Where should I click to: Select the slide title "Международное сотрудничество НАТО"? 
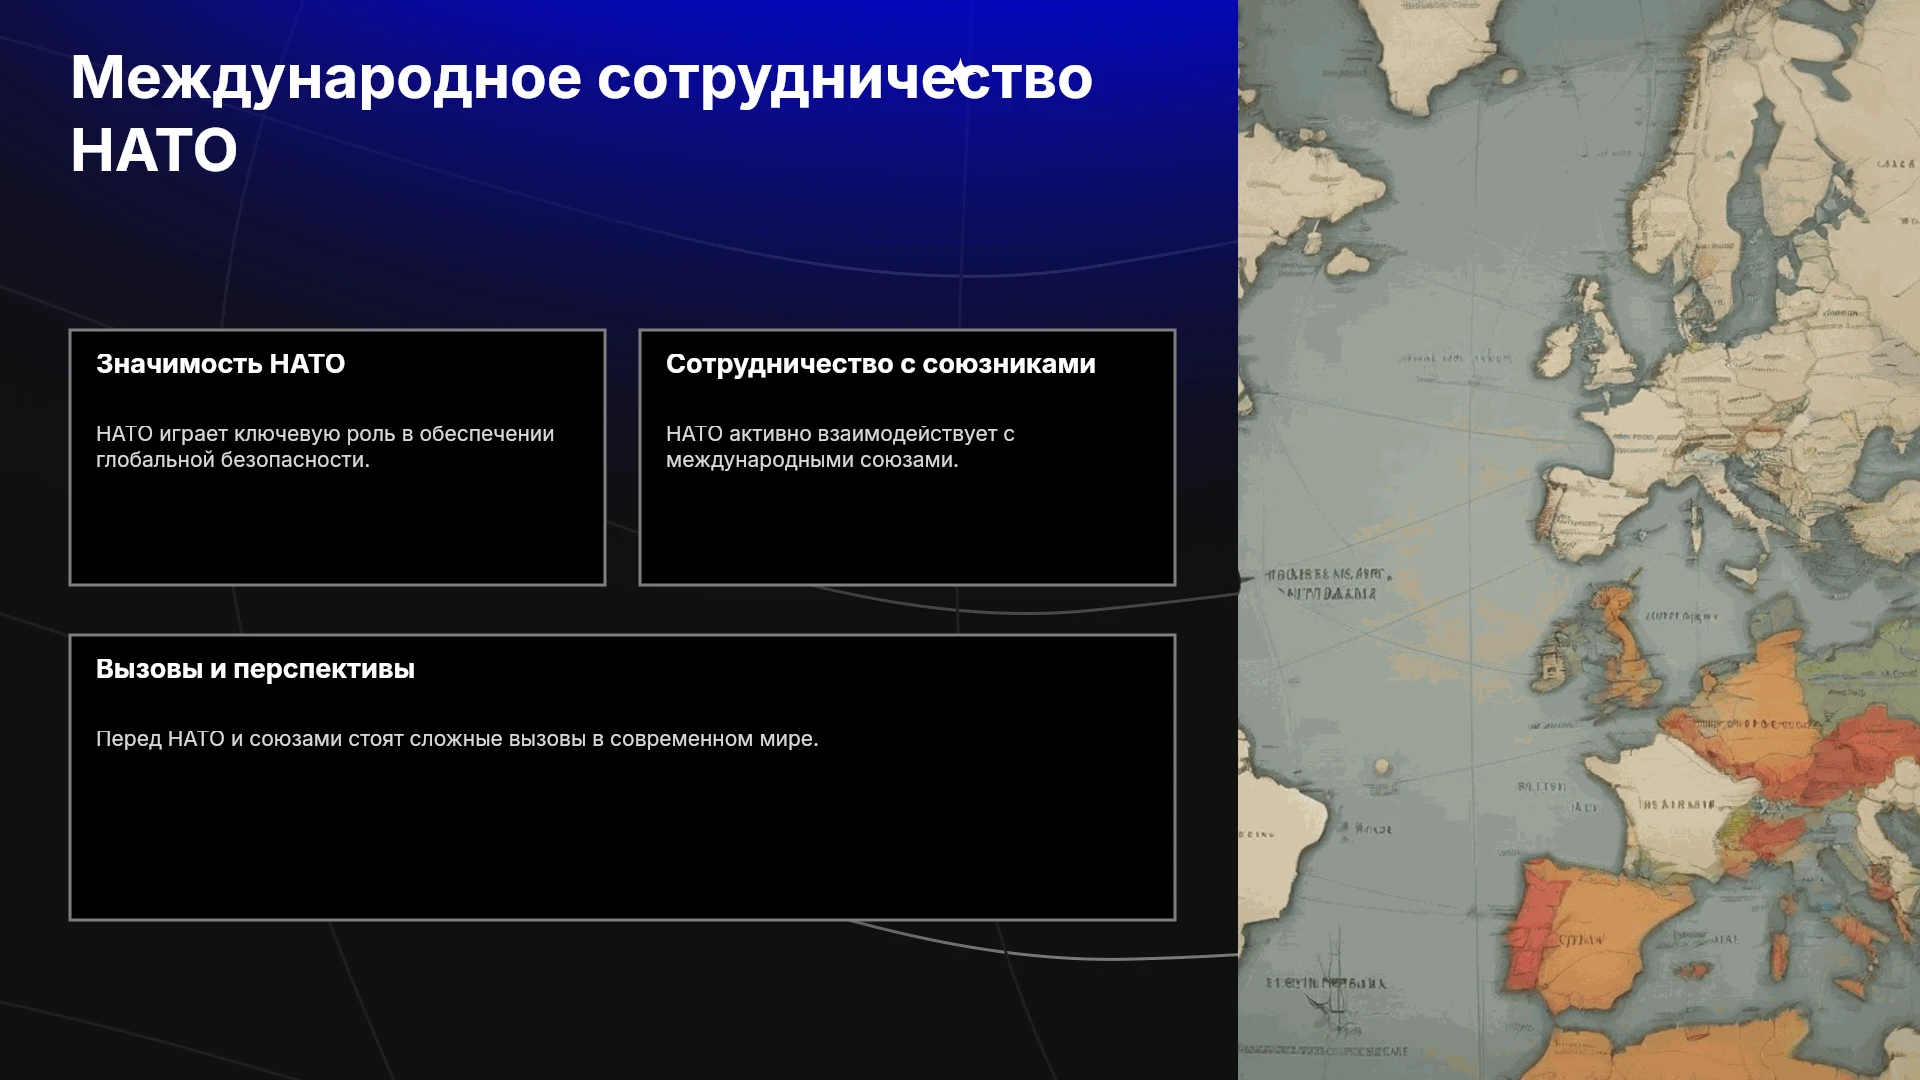point(582,114)
